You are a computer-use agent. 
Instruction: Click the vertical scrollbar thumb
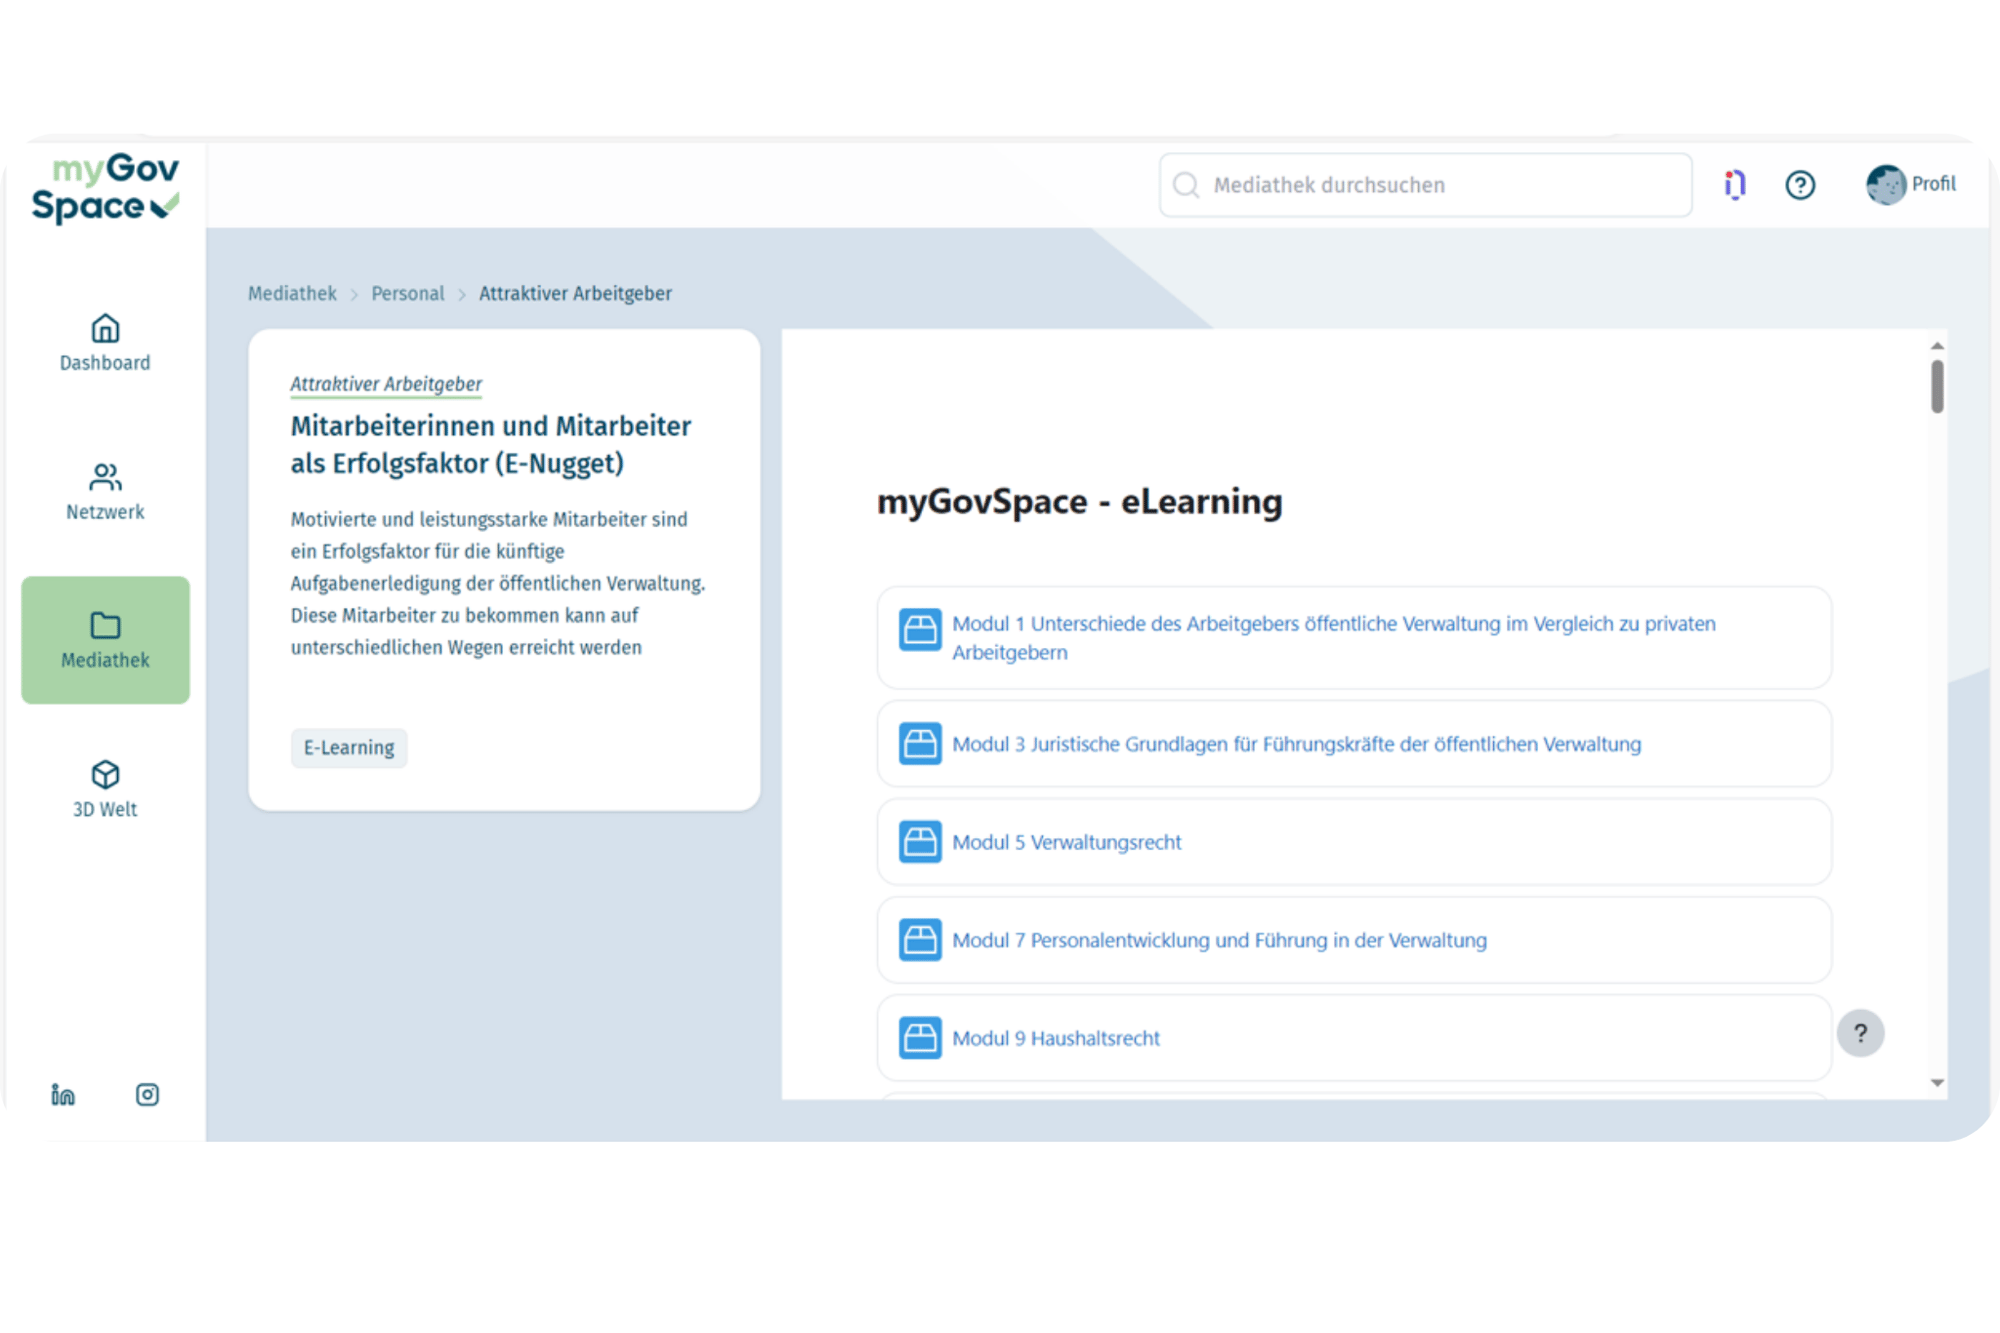[1937, 386]
